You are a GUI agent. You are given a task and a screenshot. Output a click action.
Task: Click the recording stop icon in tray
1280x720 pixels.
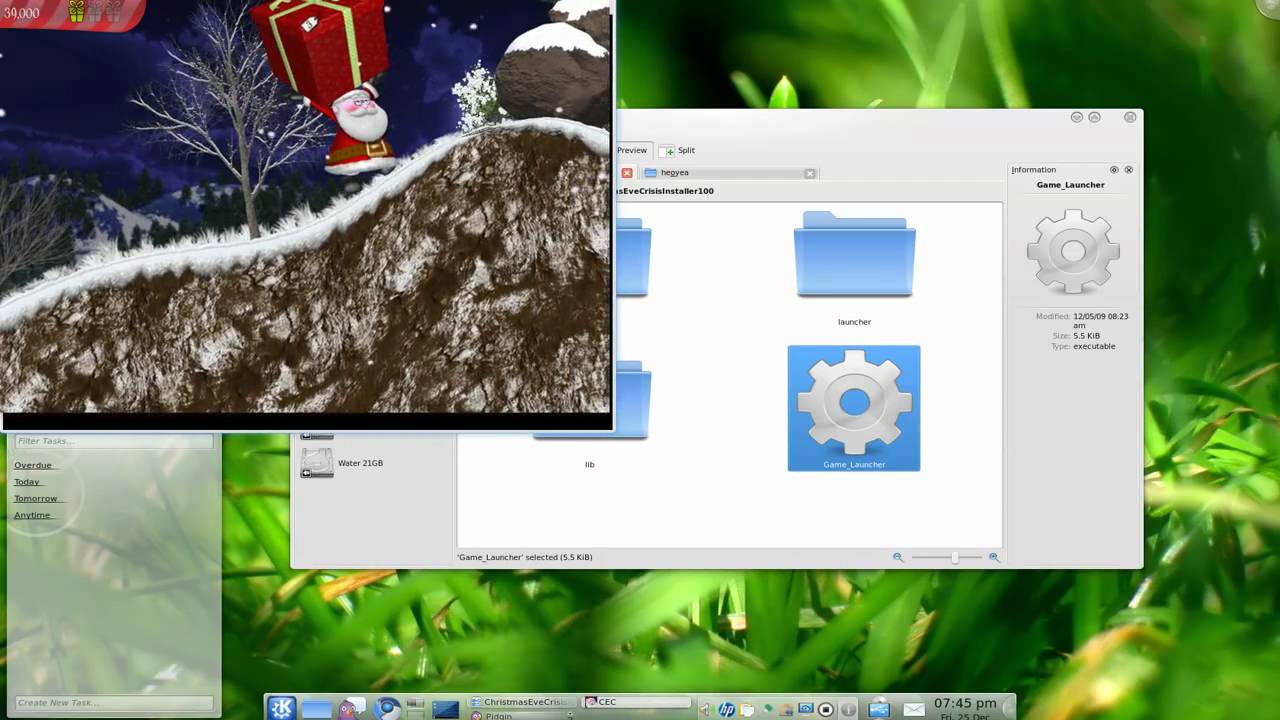click(x=826, y=709)
